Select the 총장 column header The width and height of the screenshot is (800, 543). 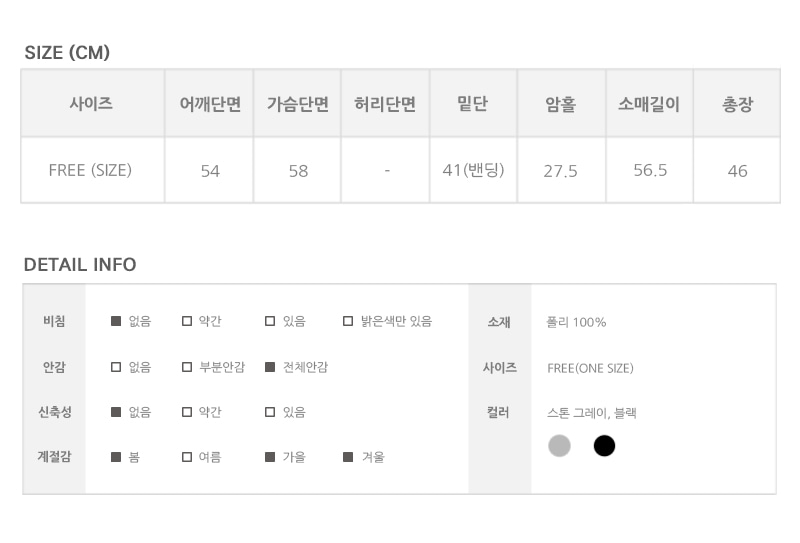[737, 104]
